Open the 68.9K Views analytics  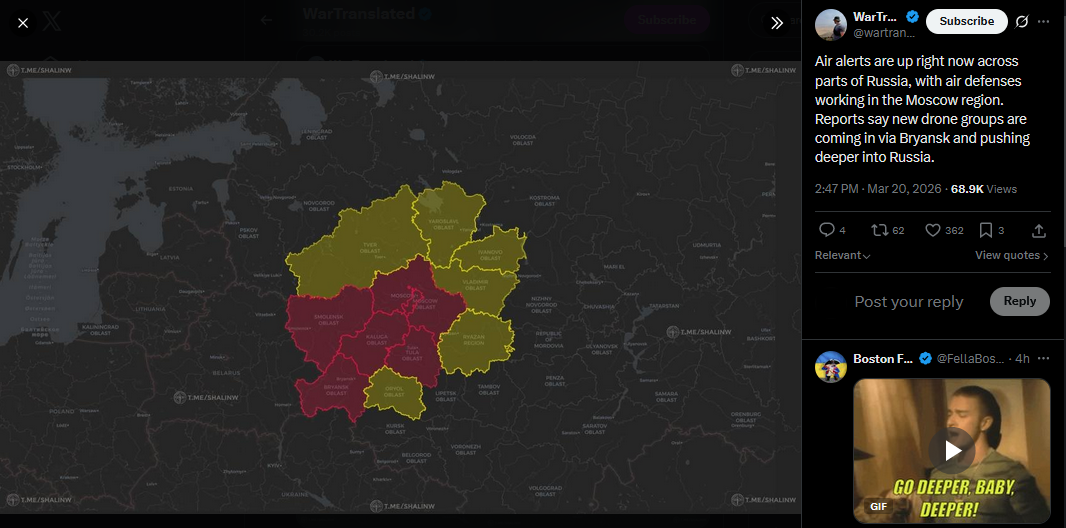(984, 189)
